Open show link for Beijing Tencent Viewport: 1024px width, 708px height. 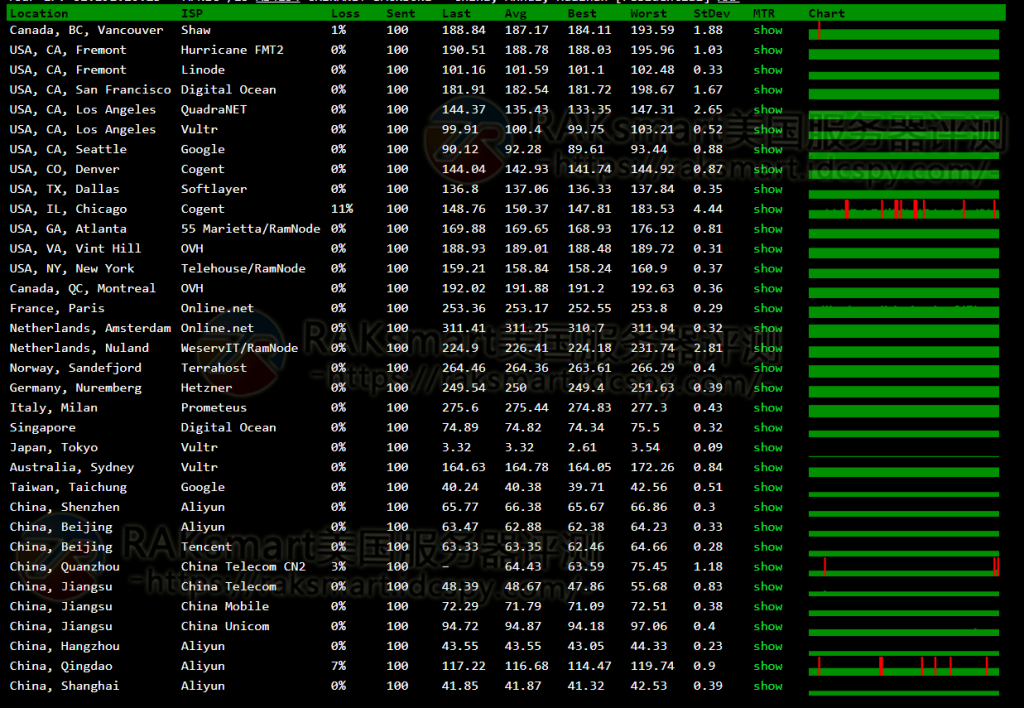pos(768,547)
